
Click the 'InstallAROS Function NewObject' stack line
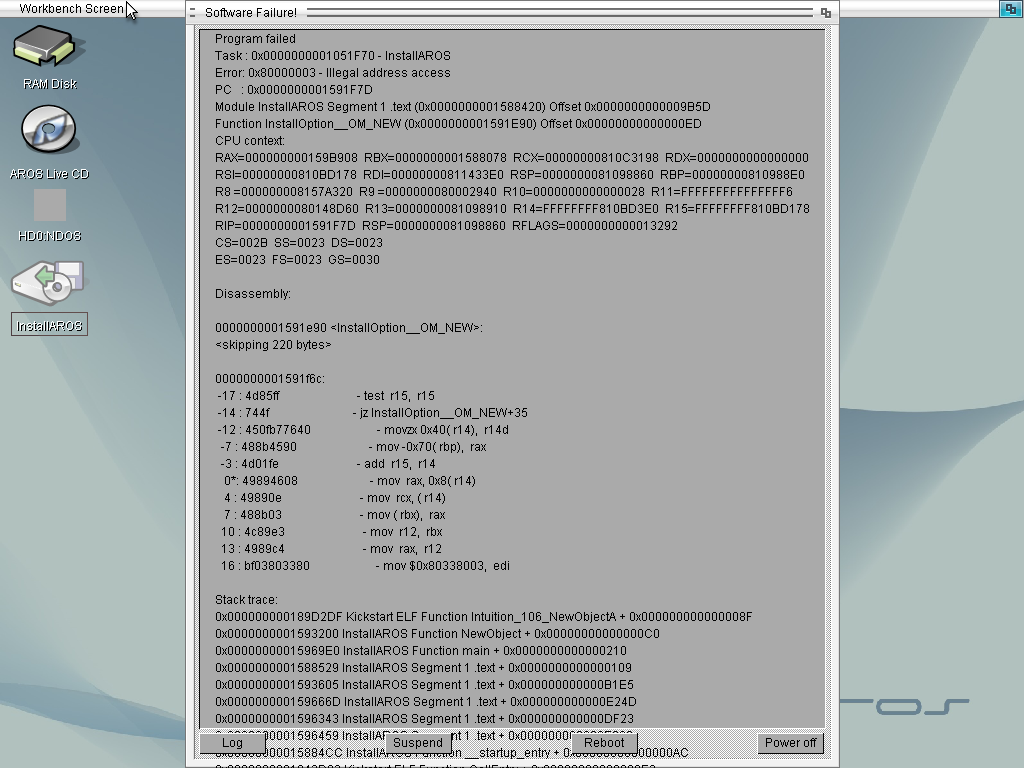coord(437,633)
